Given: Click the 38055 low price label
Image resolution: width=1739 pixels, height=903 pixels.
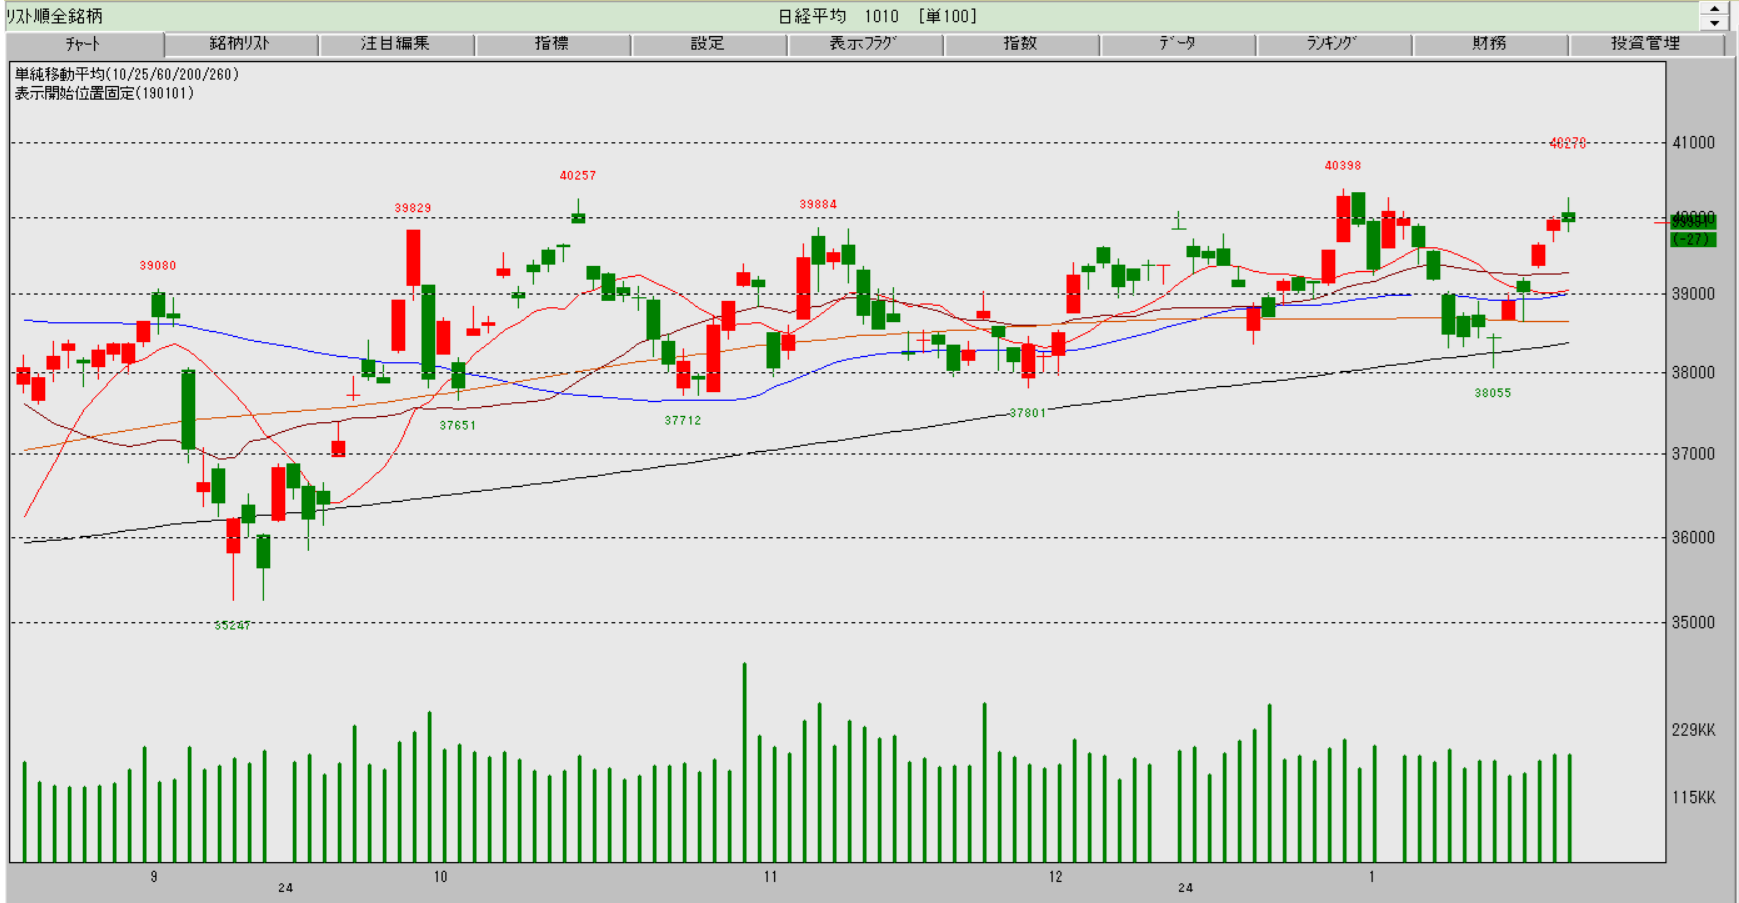Looking at the screenshot, I should [x=1493, y=393].
